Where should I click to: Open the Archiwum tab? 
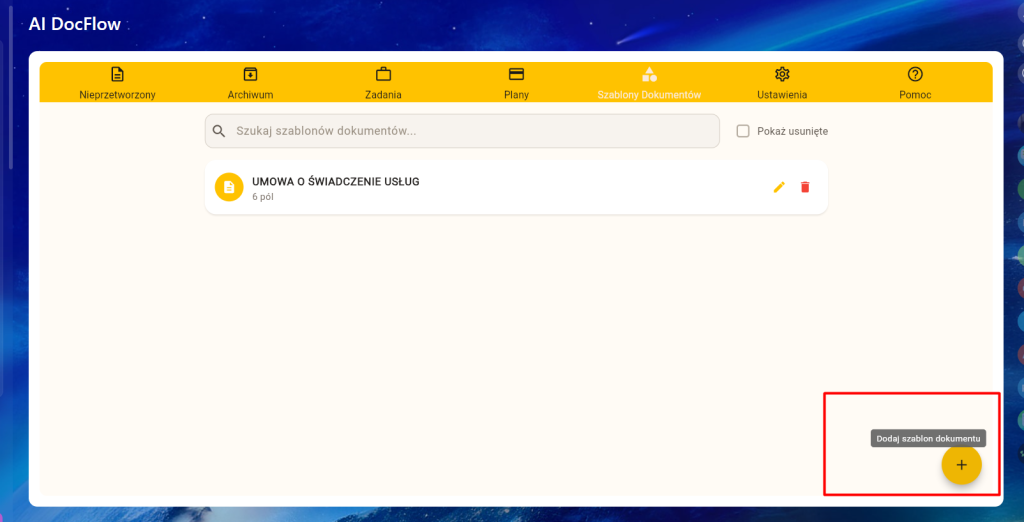[x=250, y=83]
